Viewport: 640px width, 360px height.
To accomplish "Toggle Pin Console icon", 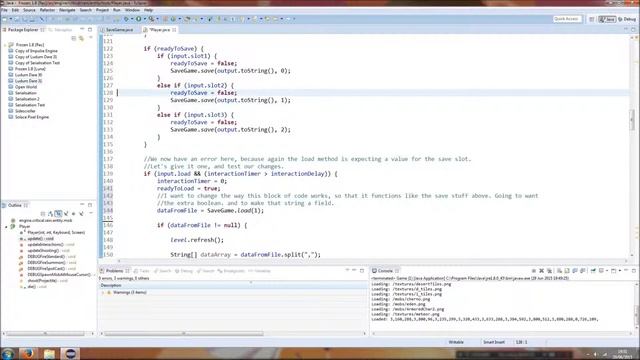I will click(x=593, y=271).
